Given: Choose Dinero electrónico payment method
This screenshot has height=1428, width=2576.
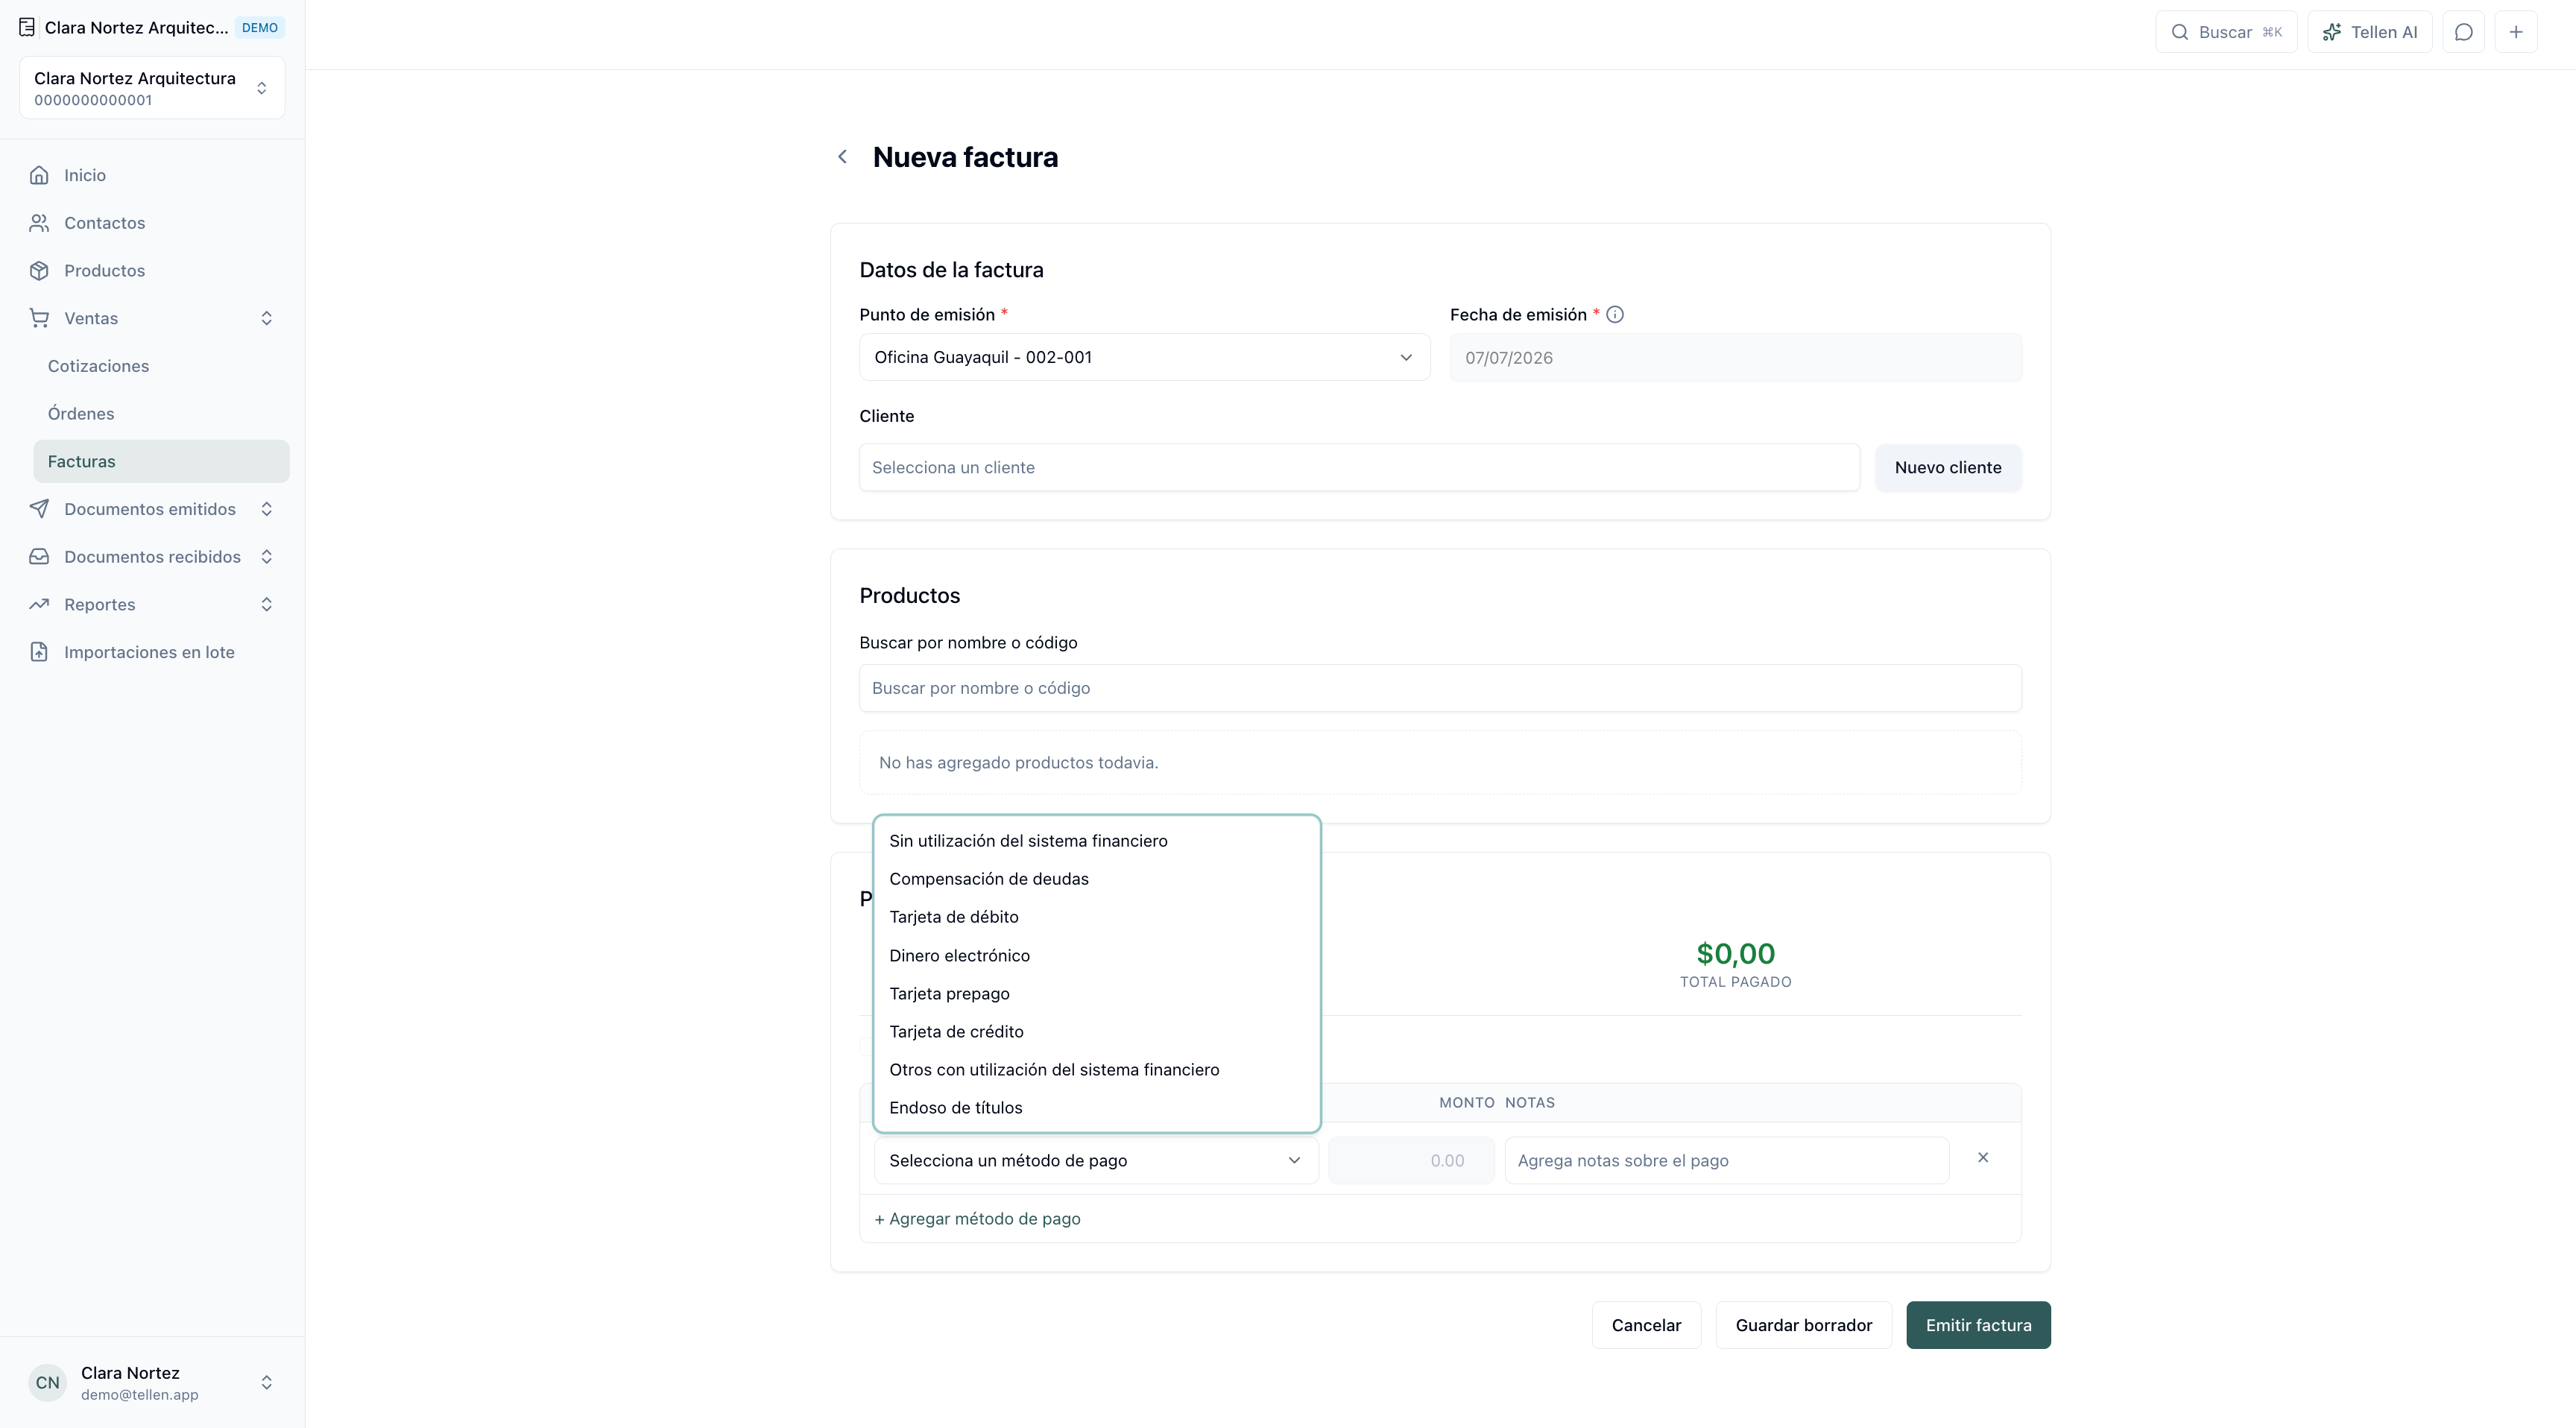Looking at the screenshot, I should (x=1097, y=955).
